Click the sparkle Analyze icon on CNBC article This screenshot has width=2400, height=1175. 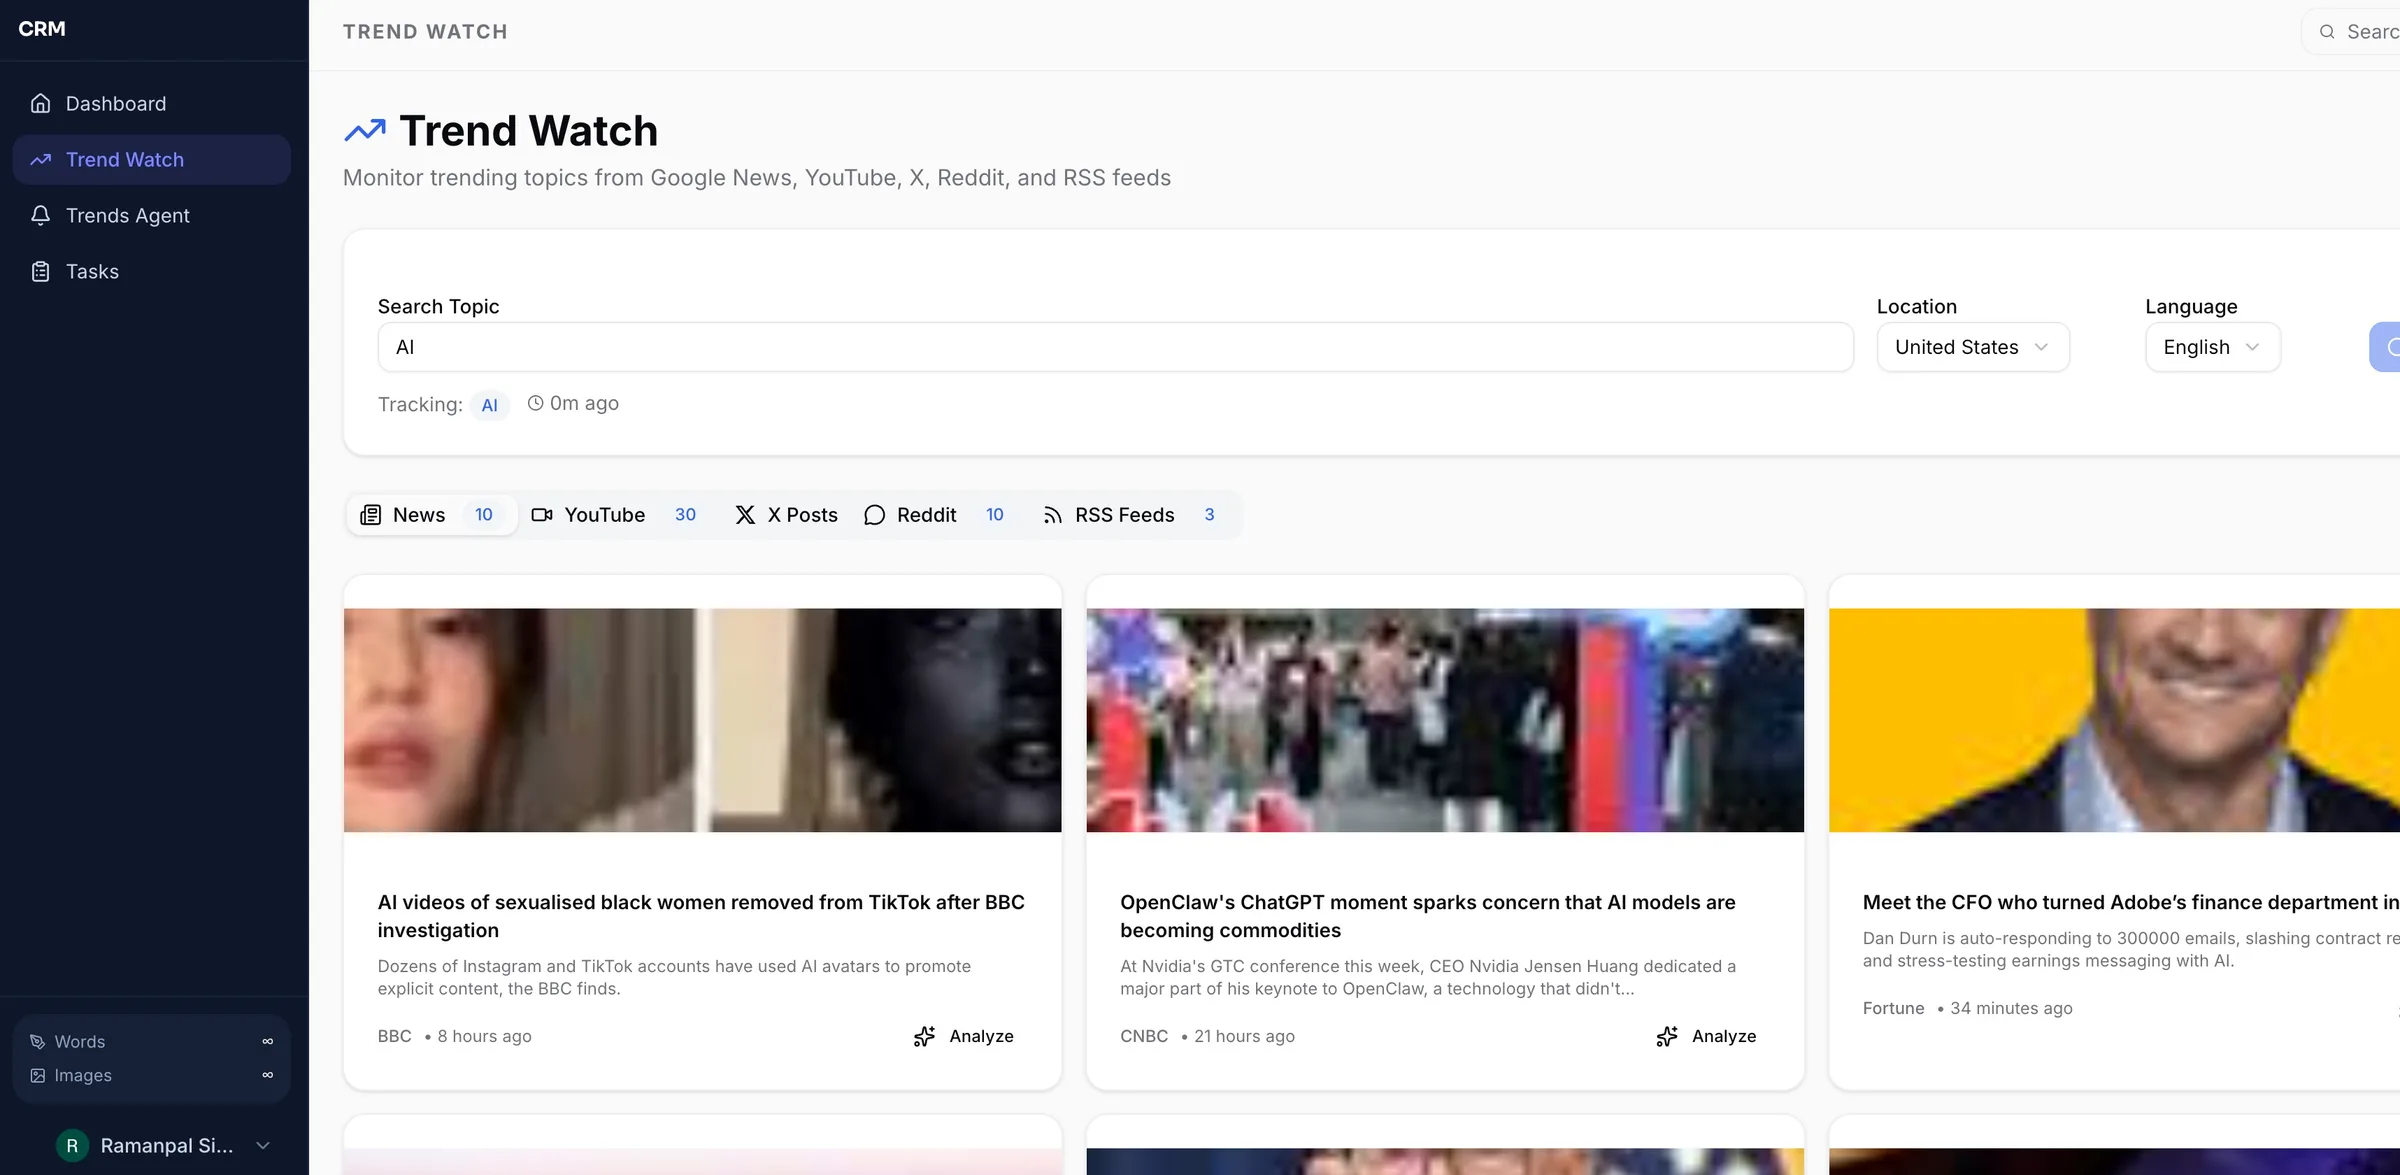tap(1666, 1036)
